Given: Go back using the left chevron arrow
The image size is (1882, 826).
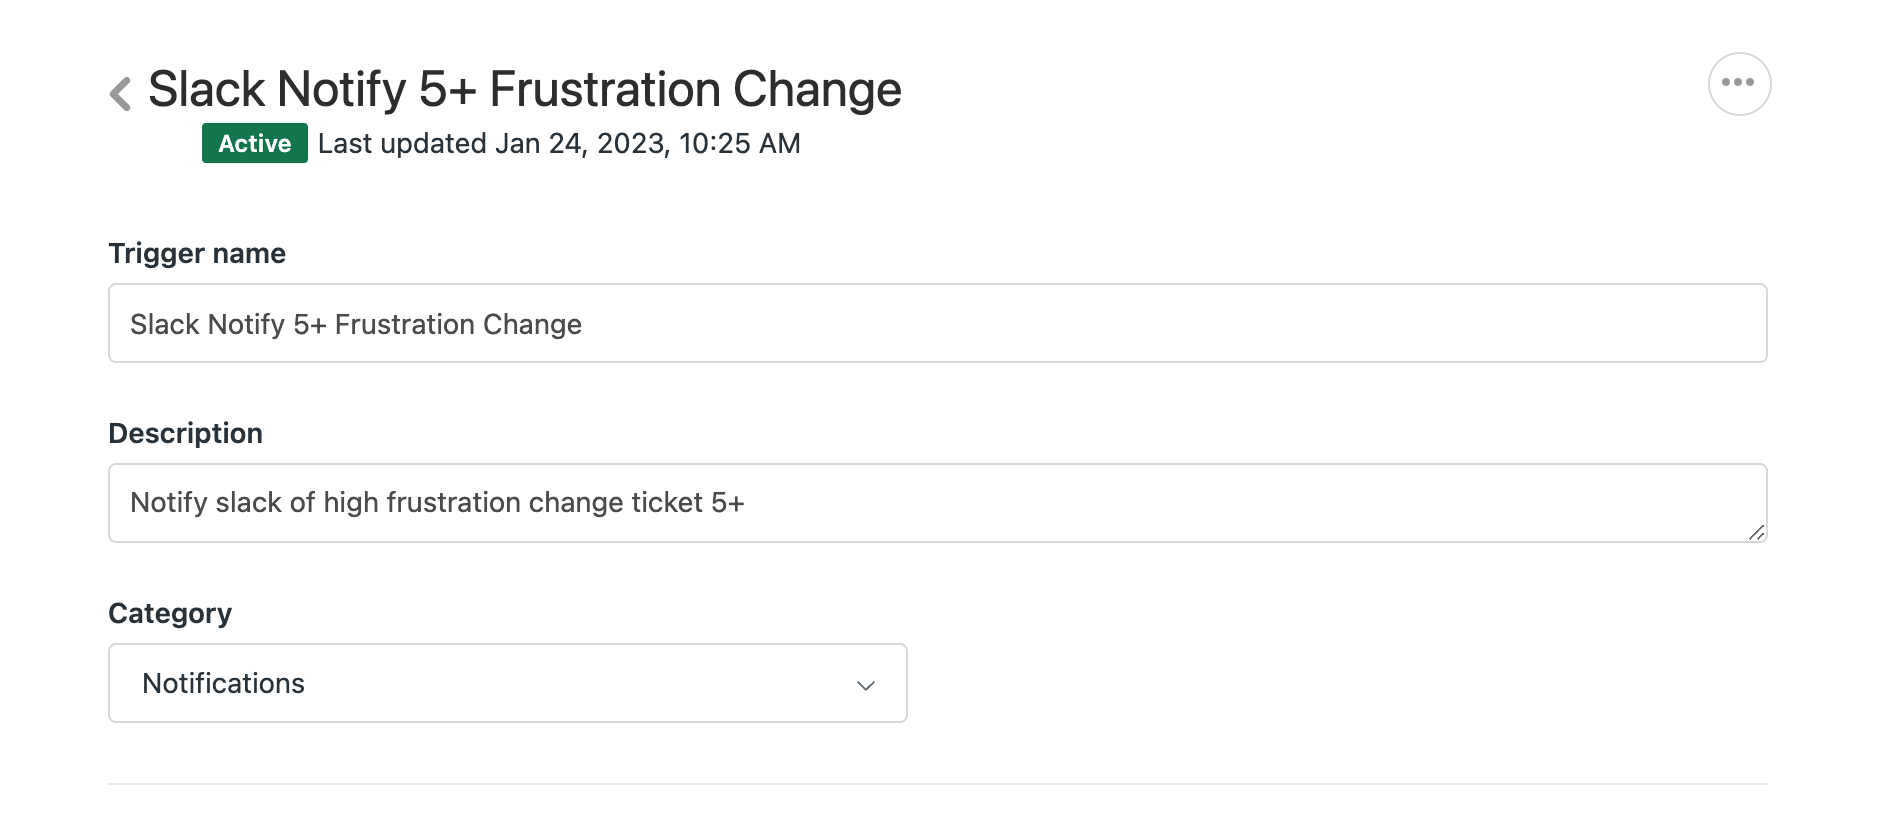Looking at the screenshot, I should click(121, 93).
